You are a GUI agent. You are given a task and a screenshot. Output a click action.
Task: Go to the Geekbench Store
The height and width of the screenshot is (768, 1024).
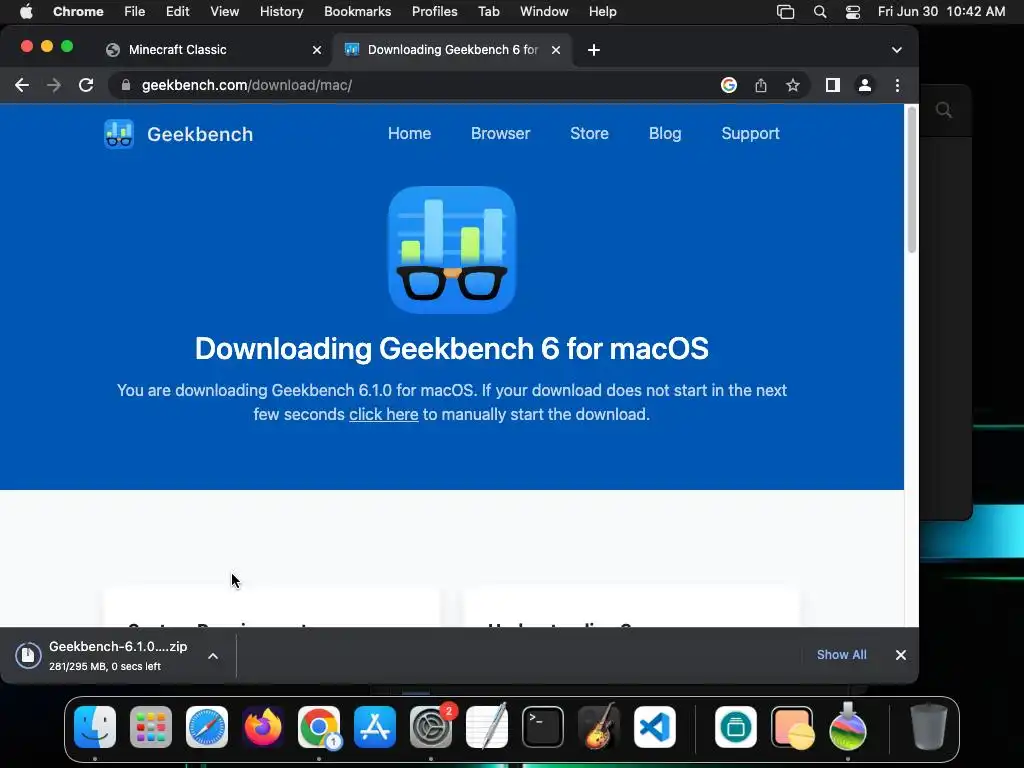(589, 133)
